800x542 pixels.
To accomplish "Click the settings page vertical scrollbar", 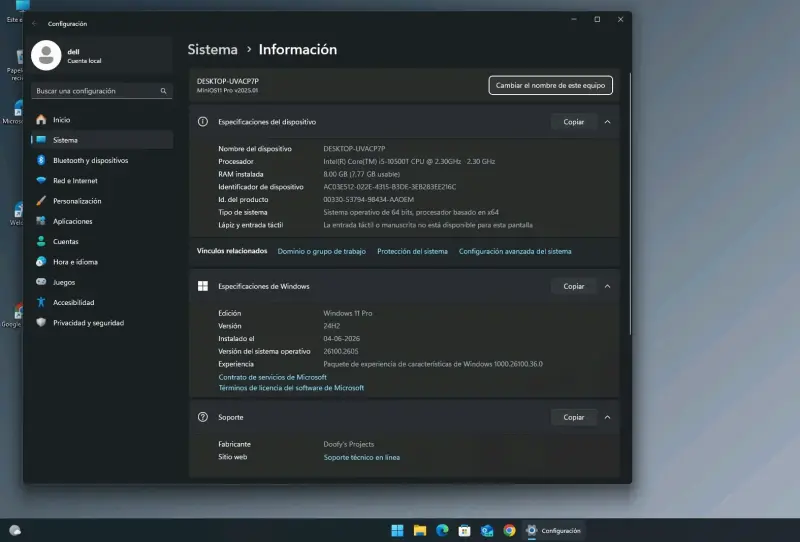I will click(x=630, y=204).
